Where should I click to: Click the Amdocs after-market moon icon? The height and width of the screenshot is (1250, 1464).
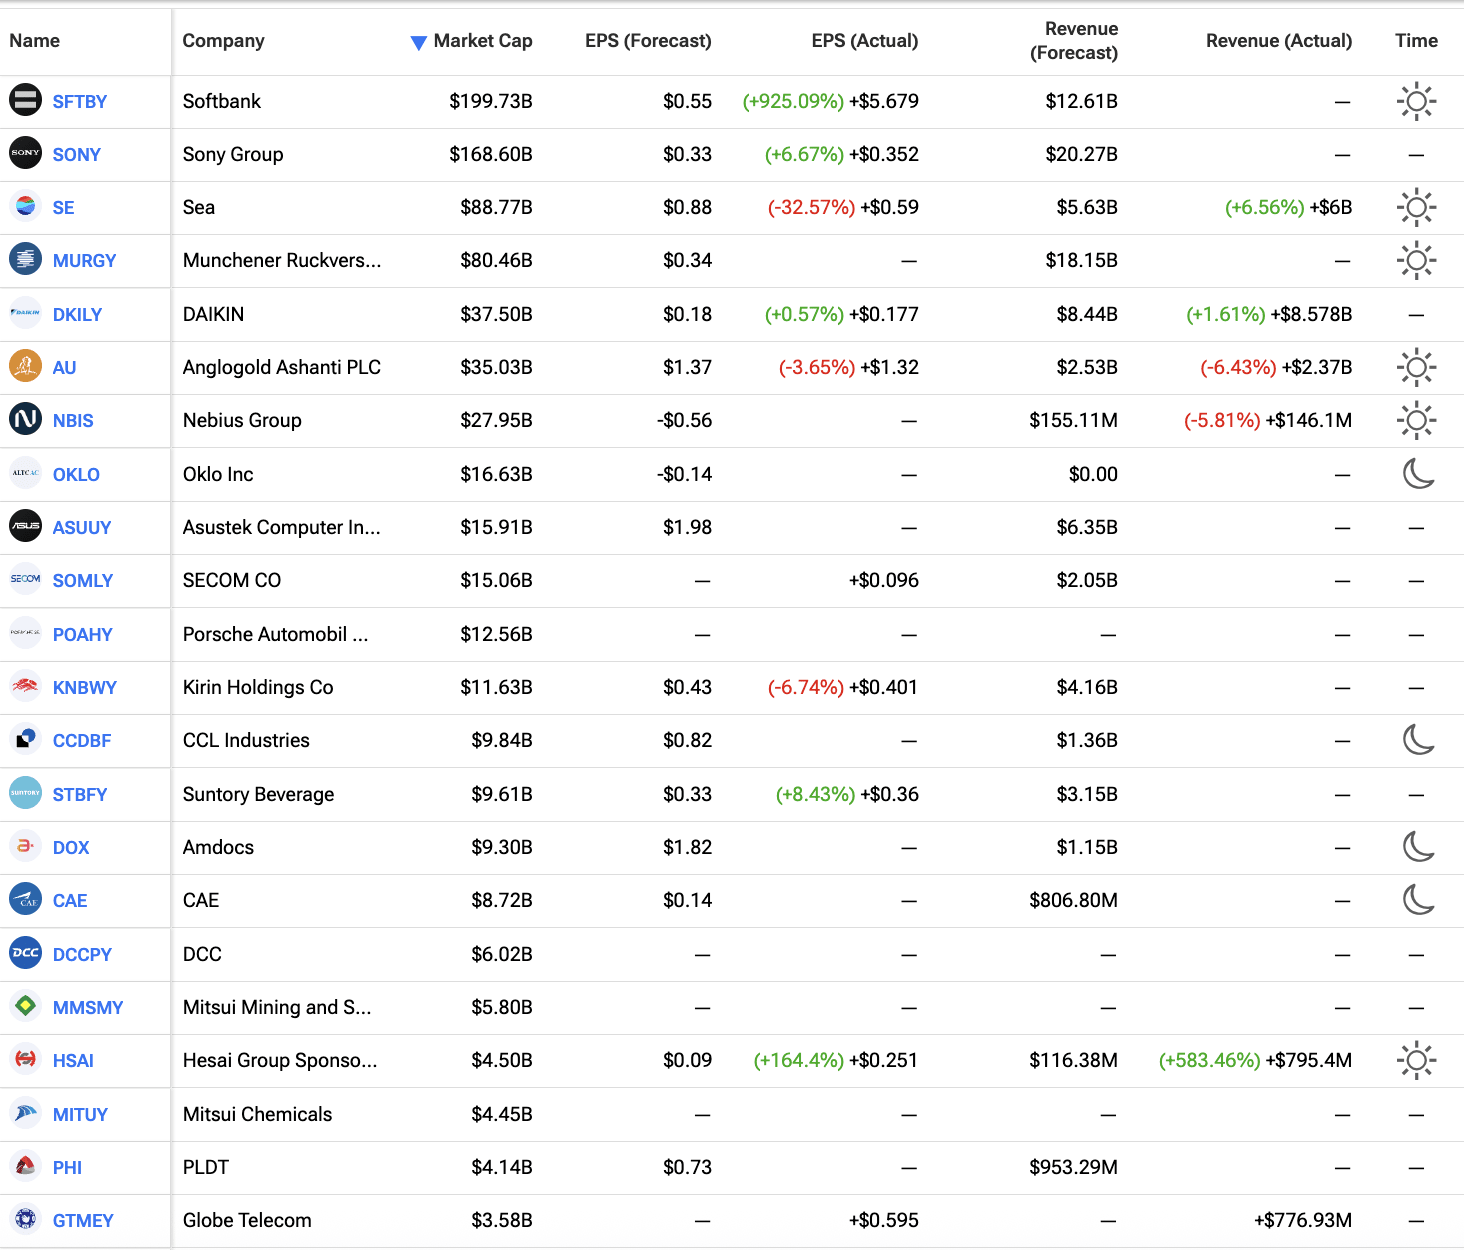pyautogui.click(x=1417, y=847)
